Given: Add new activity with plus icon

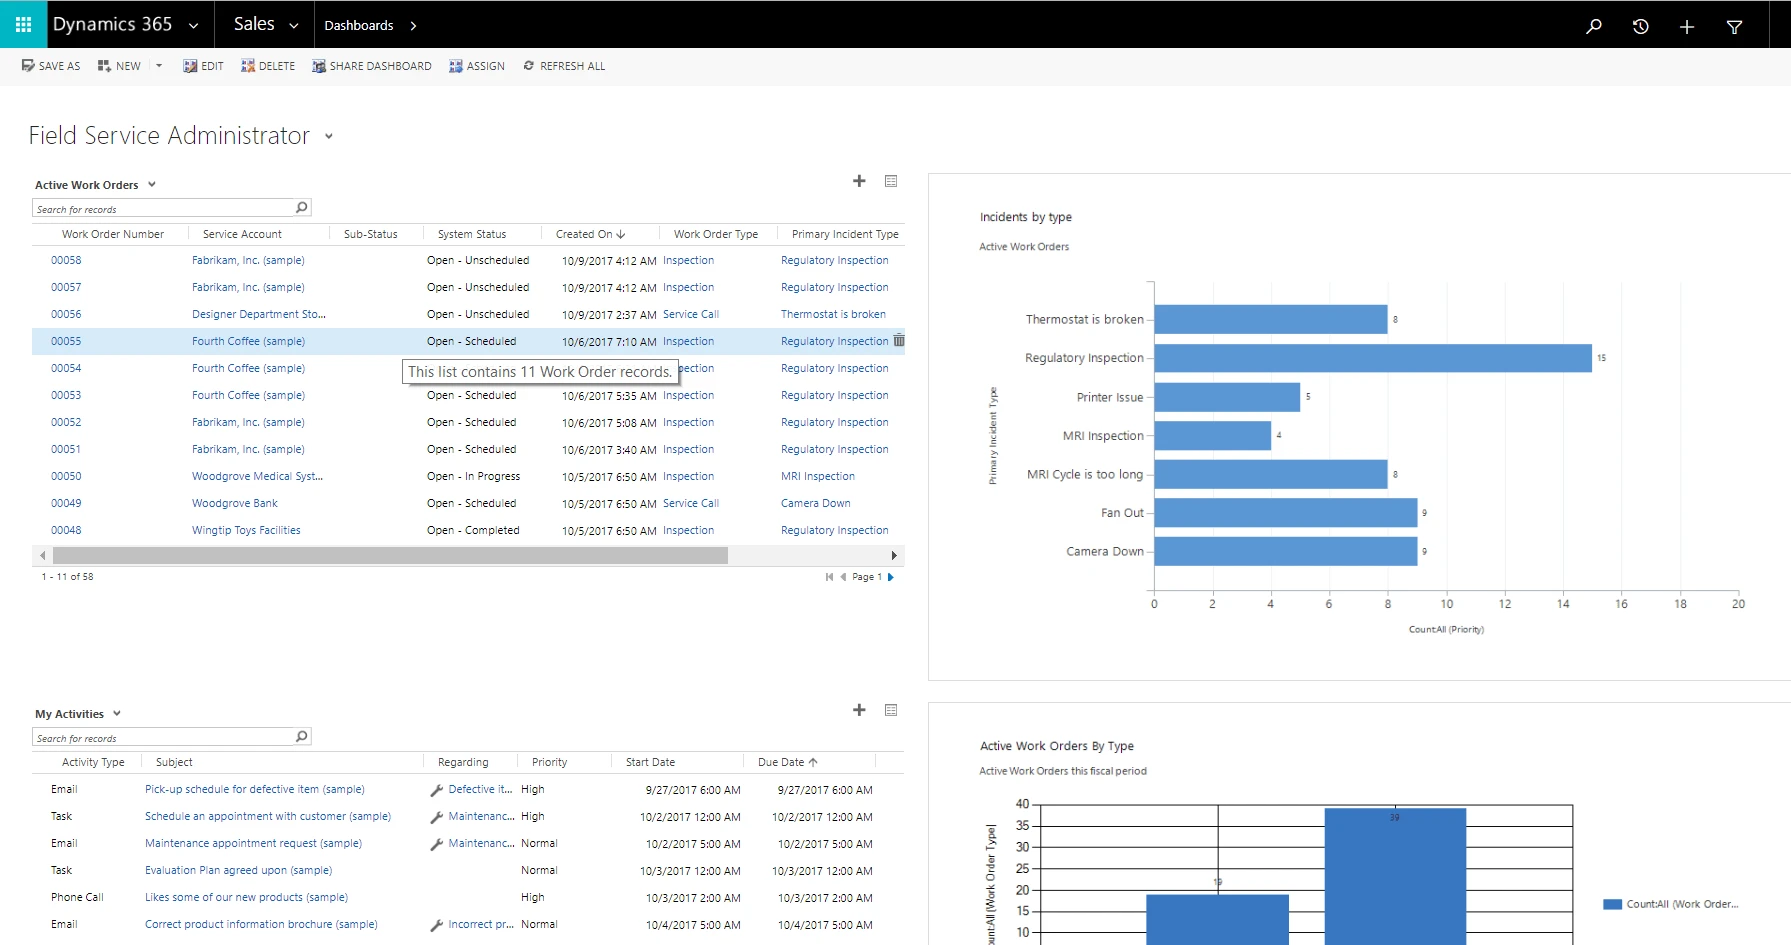Looking at the screenshot, I should click(859, 710).
